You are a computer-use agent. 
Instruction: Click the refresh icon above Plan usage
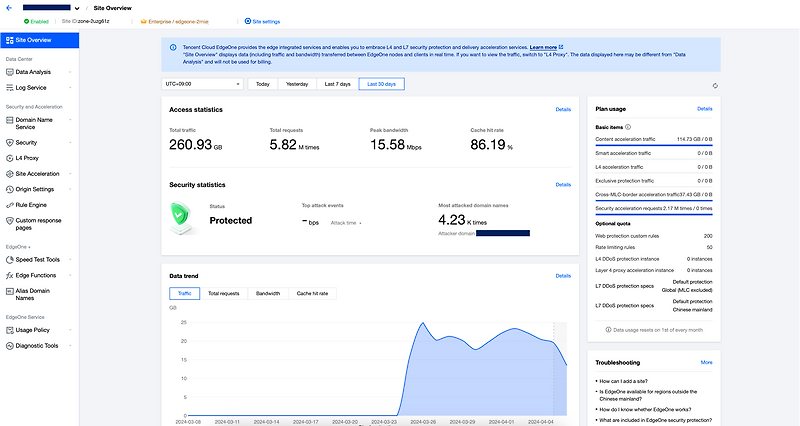pyautogui.click(x=715, y=85)
